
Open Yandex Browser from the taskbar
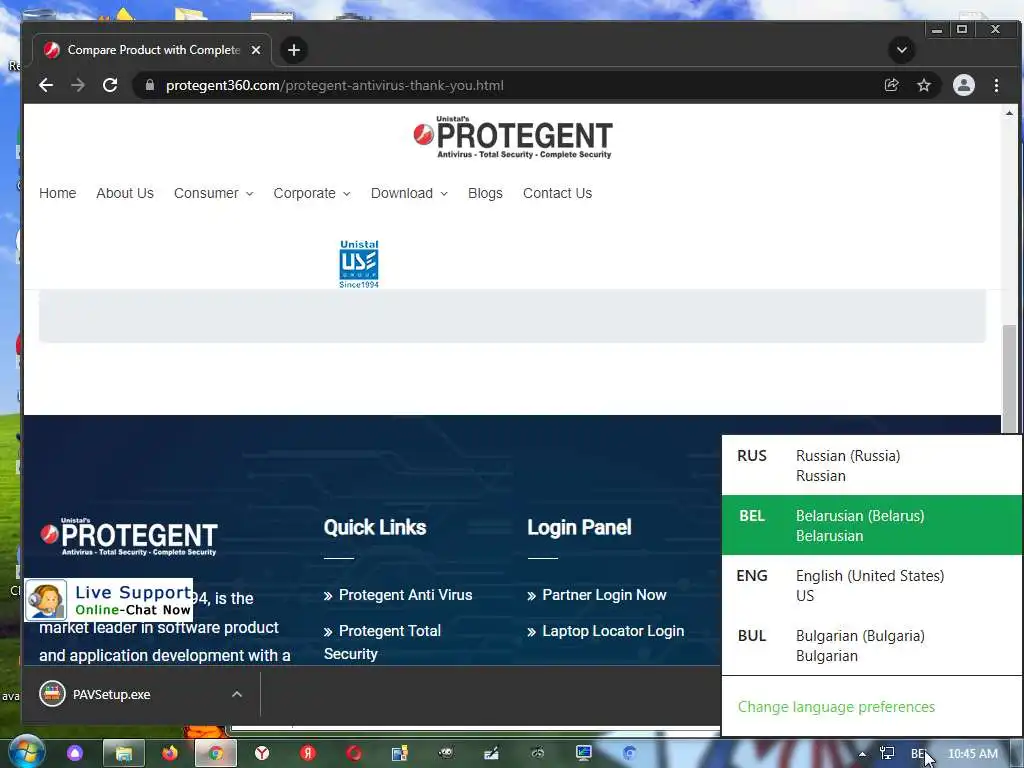tap(262, 753)
